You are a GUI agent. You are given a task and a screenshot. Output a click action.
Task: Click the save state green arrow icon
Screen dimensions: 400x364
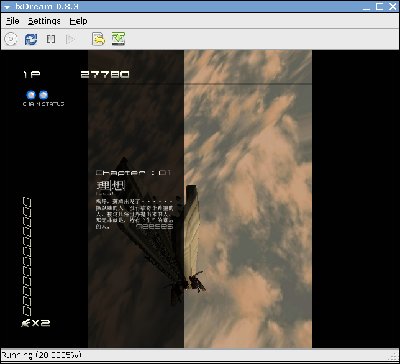(x=118, y=39)
